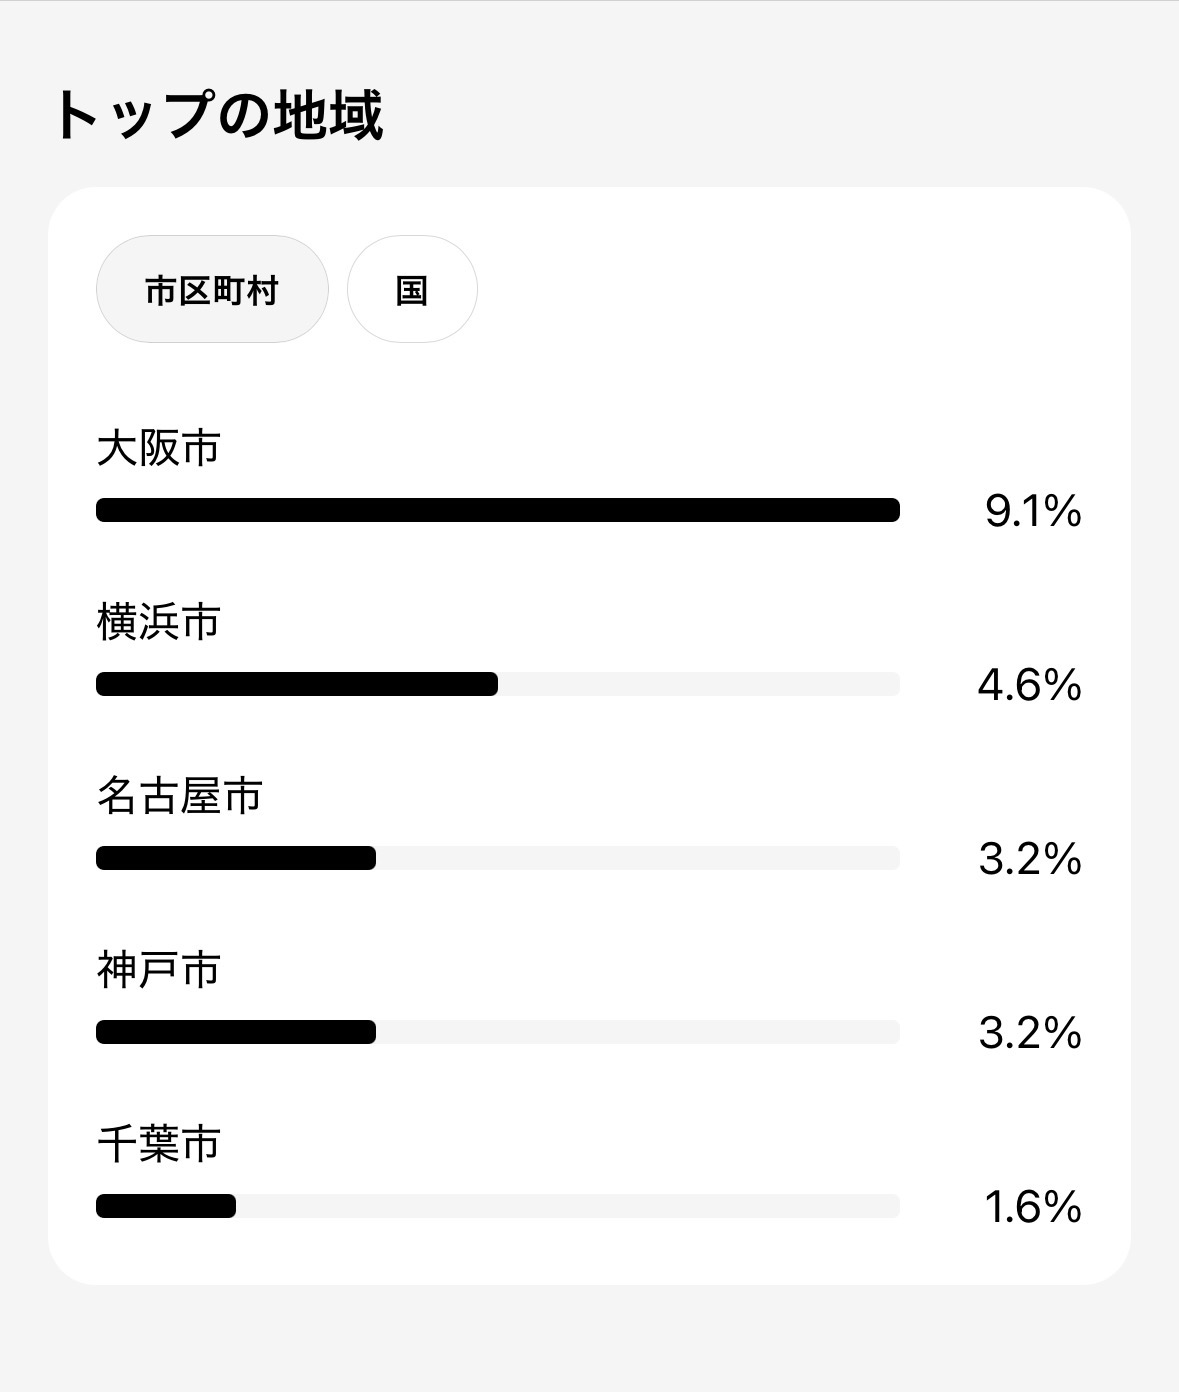Screen dimensions: 1179x1392
Task: Select the 横浜市 region label
Action: 158,622
